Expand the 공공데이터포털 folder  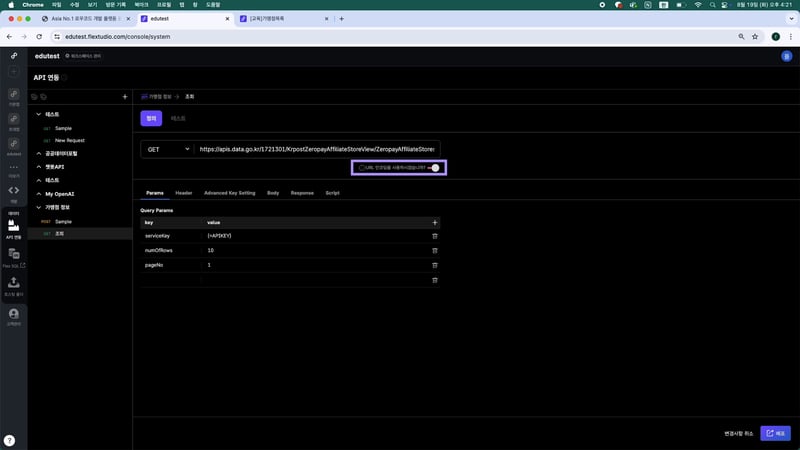(x=38, y=153)
